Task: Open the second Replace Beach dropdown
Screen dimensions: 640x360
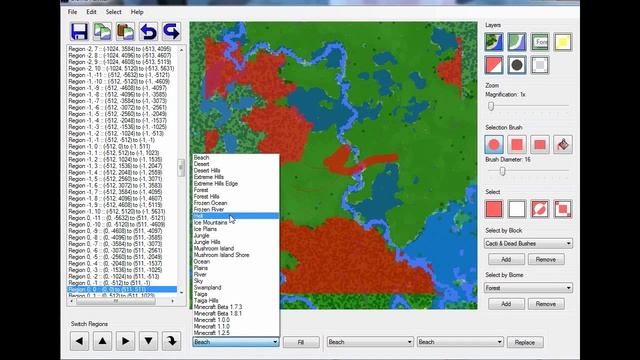Action: point(460,342)
